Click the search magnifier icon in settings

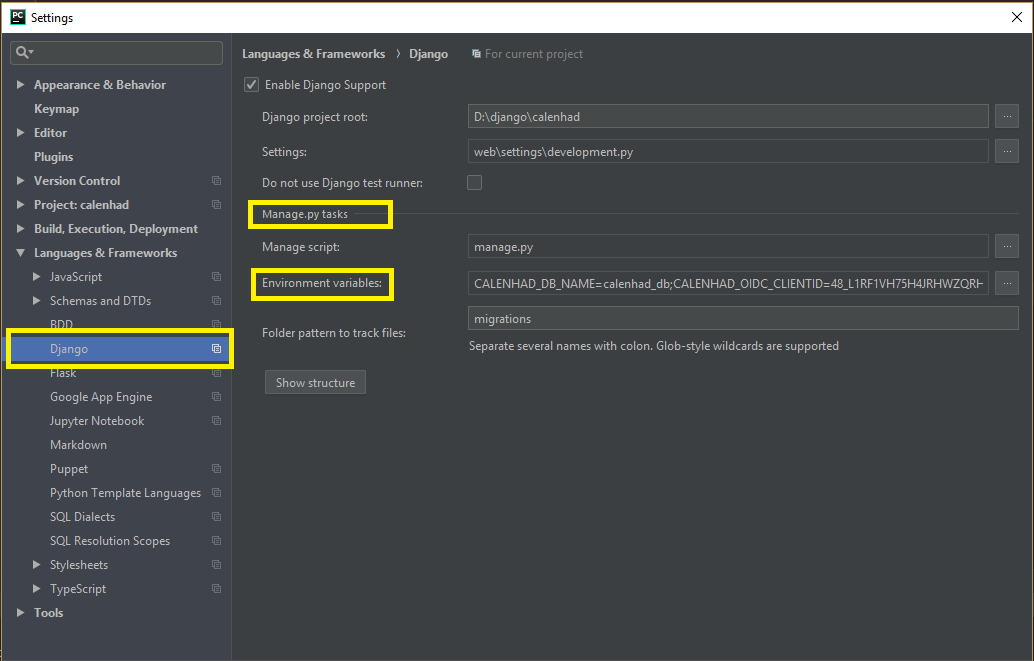coord(24,53)
